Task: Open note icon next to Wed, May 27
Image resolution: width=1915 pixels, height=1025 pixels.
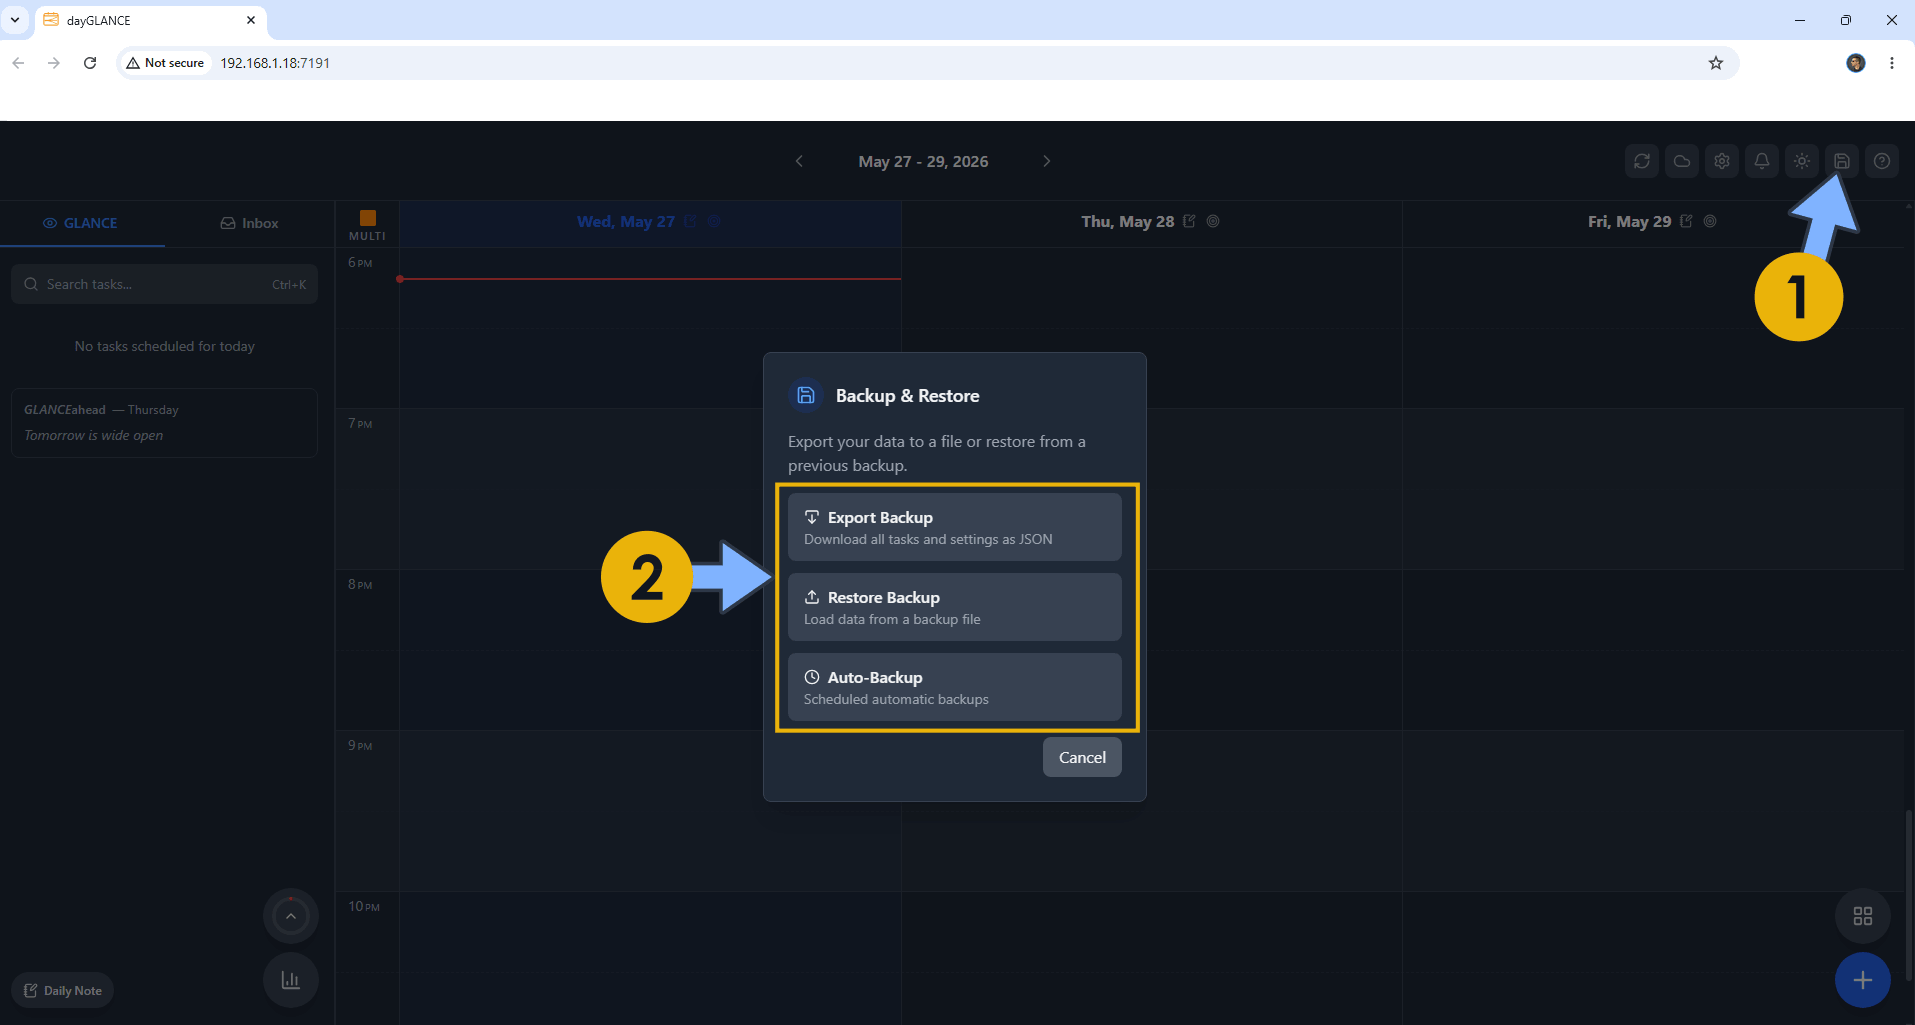Action: coord(690,221)
